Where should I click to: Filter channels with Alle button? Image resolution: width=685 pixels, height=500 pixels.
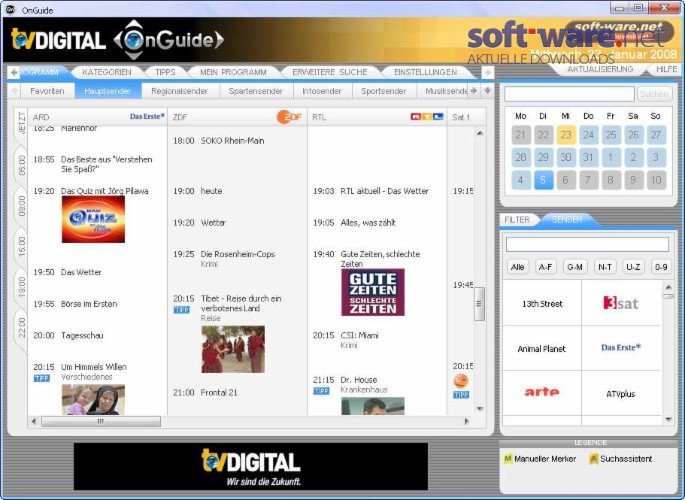point(518,267)
